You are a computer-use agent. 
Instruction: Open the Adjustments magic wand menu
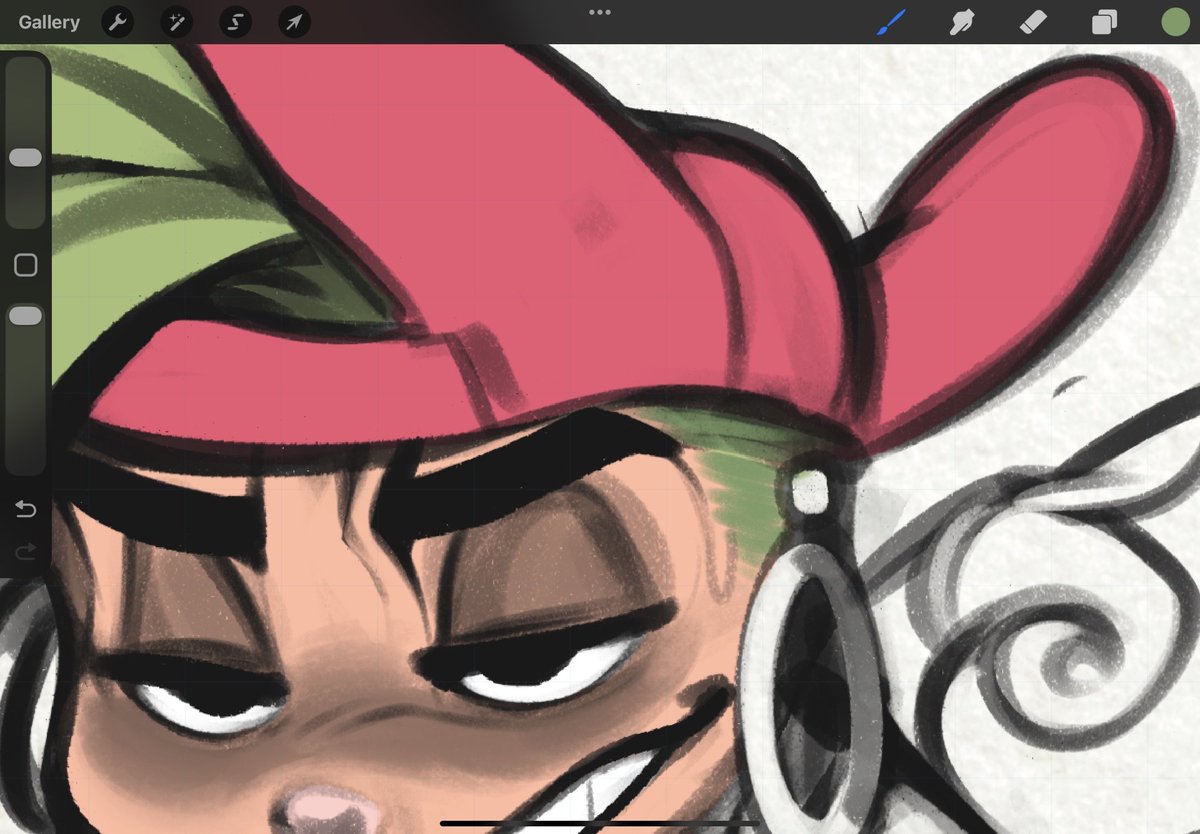click(x=177, y=22)
